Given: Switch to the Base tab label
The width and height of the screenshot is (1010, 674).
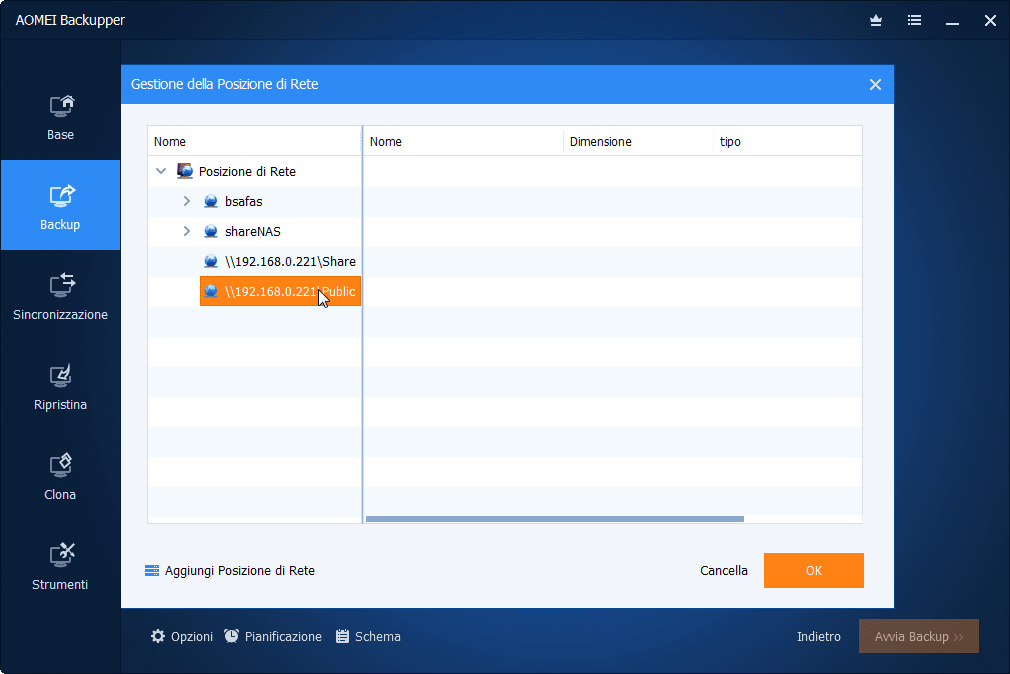Looking at the screenshot, I should [60, 135].
